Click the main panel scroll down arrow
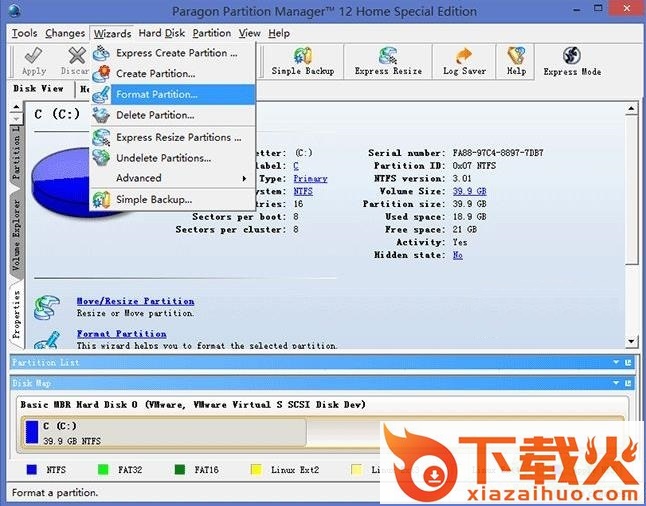The width and height of the screenshot is (646, 506). click(631, 341)
